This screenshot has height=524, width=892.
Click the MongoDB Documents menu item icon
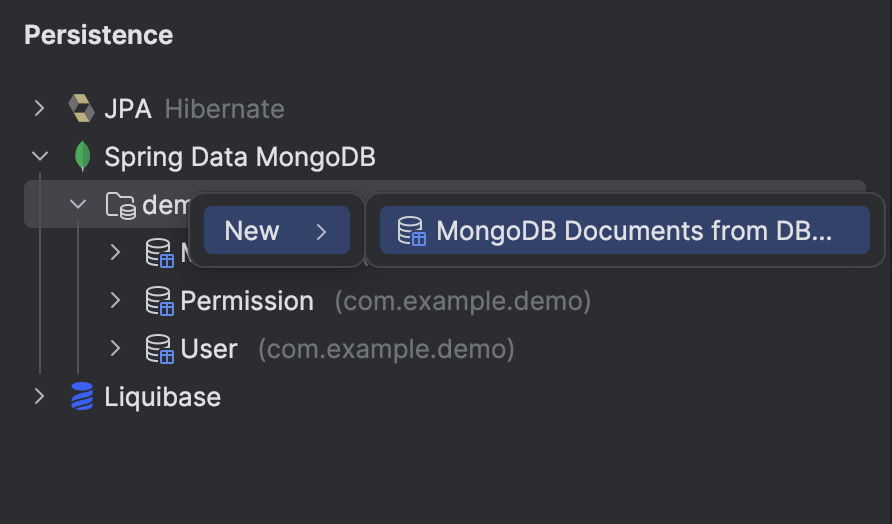click(411, 231)
